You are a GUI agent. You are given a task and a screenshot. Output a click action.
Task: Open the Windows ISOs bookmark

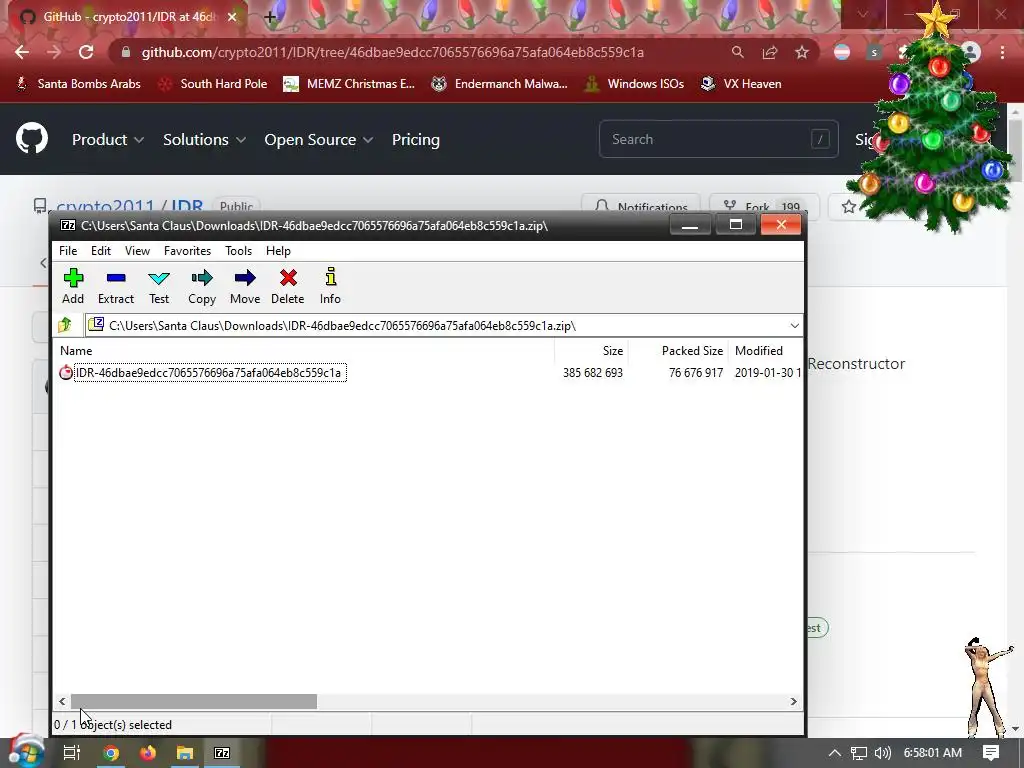coord(634,84)
